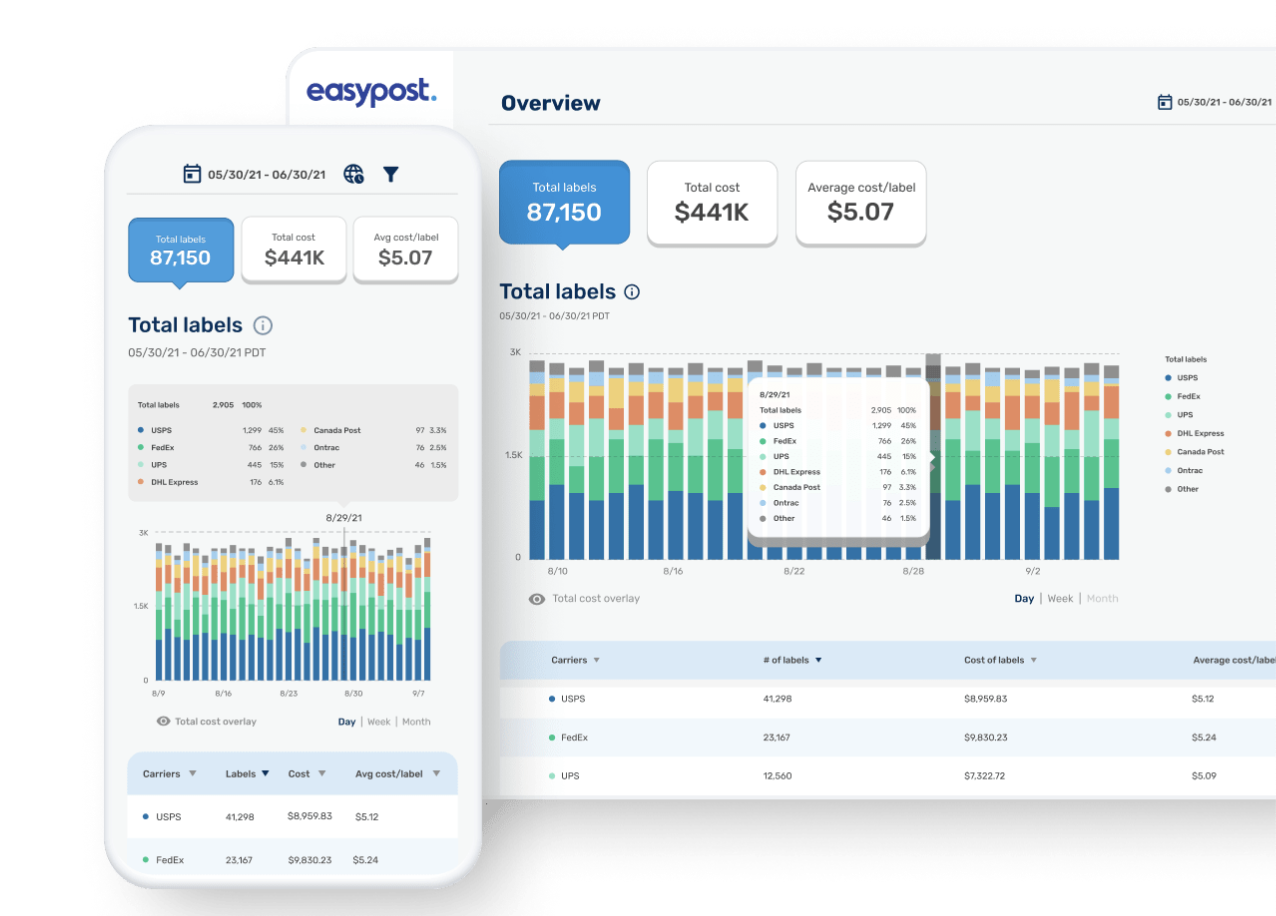Click info icon beside desktop Total labels heading
This screenshot has height=916, width=1276.
pos(632,291)
